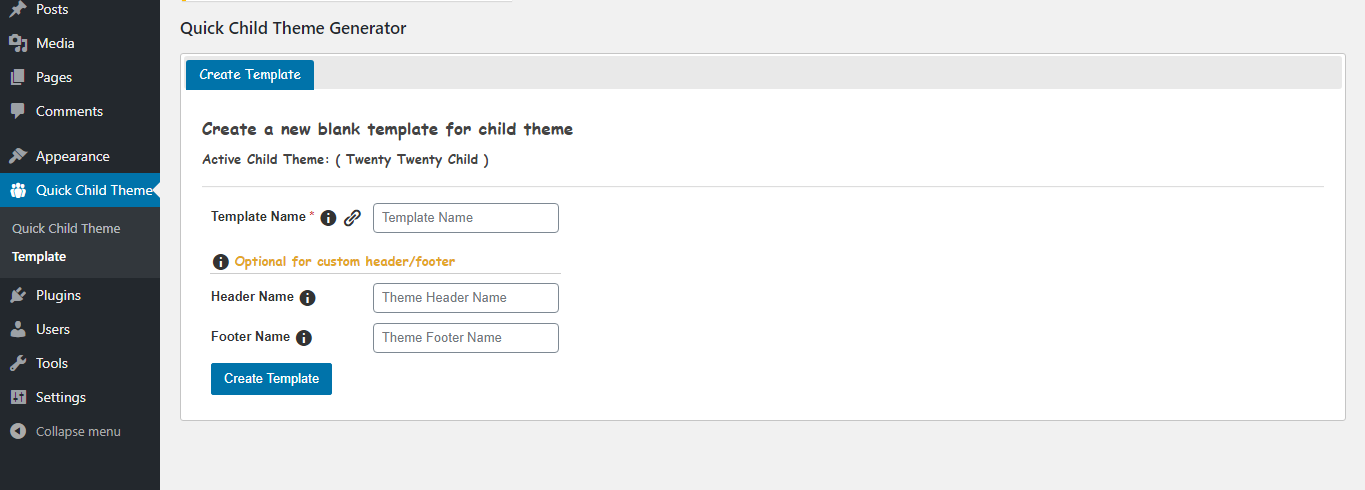Click the Pages icon in sidebar
The width and height of the screenshot is (1365, 490).
pos(18,77)
